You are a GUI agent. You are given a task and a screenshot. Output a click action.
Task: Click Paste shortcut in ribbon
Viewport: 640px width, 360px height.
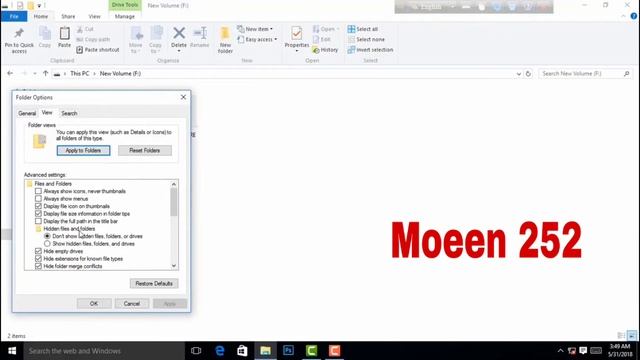[98, 50]
